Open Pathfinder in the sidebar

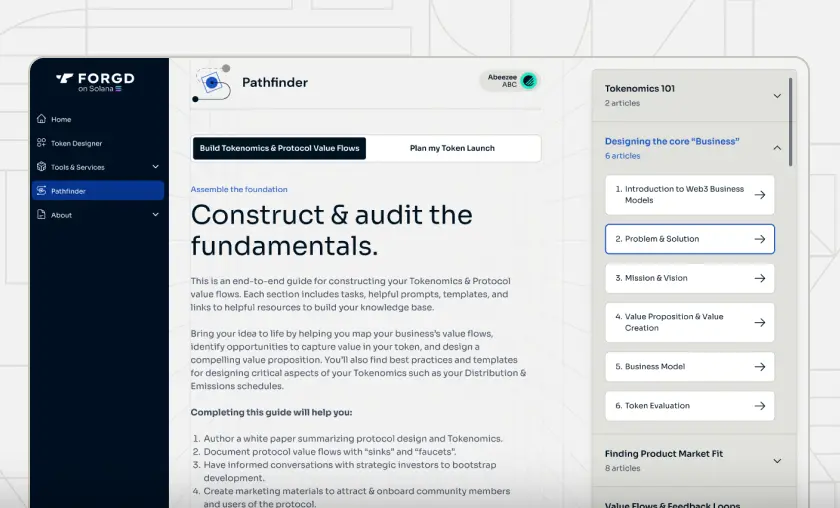(x=97, y=191)
